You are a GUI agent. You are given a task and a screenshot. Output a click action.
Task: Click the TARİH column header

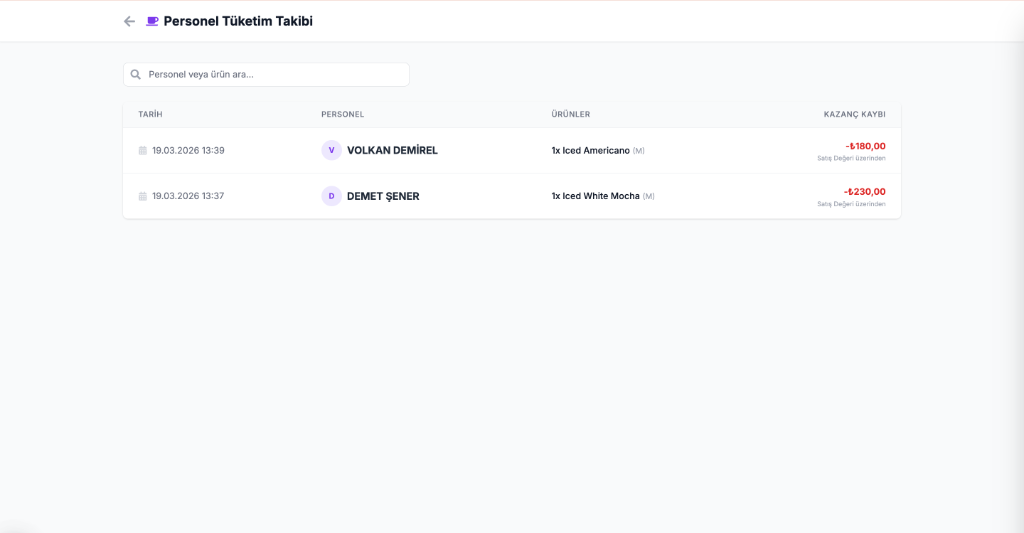pos(150,114)
